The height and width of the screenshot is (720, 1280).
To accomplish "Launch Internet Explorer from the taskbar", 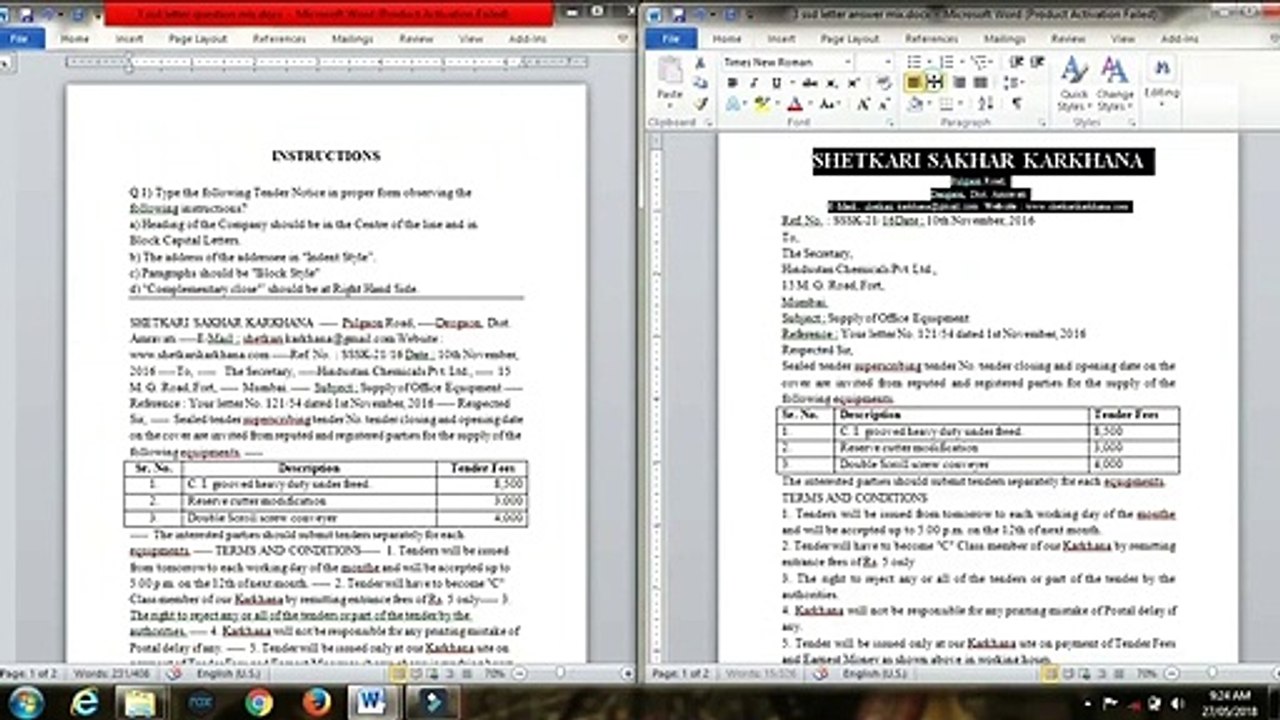I will (x=85, y=702).
